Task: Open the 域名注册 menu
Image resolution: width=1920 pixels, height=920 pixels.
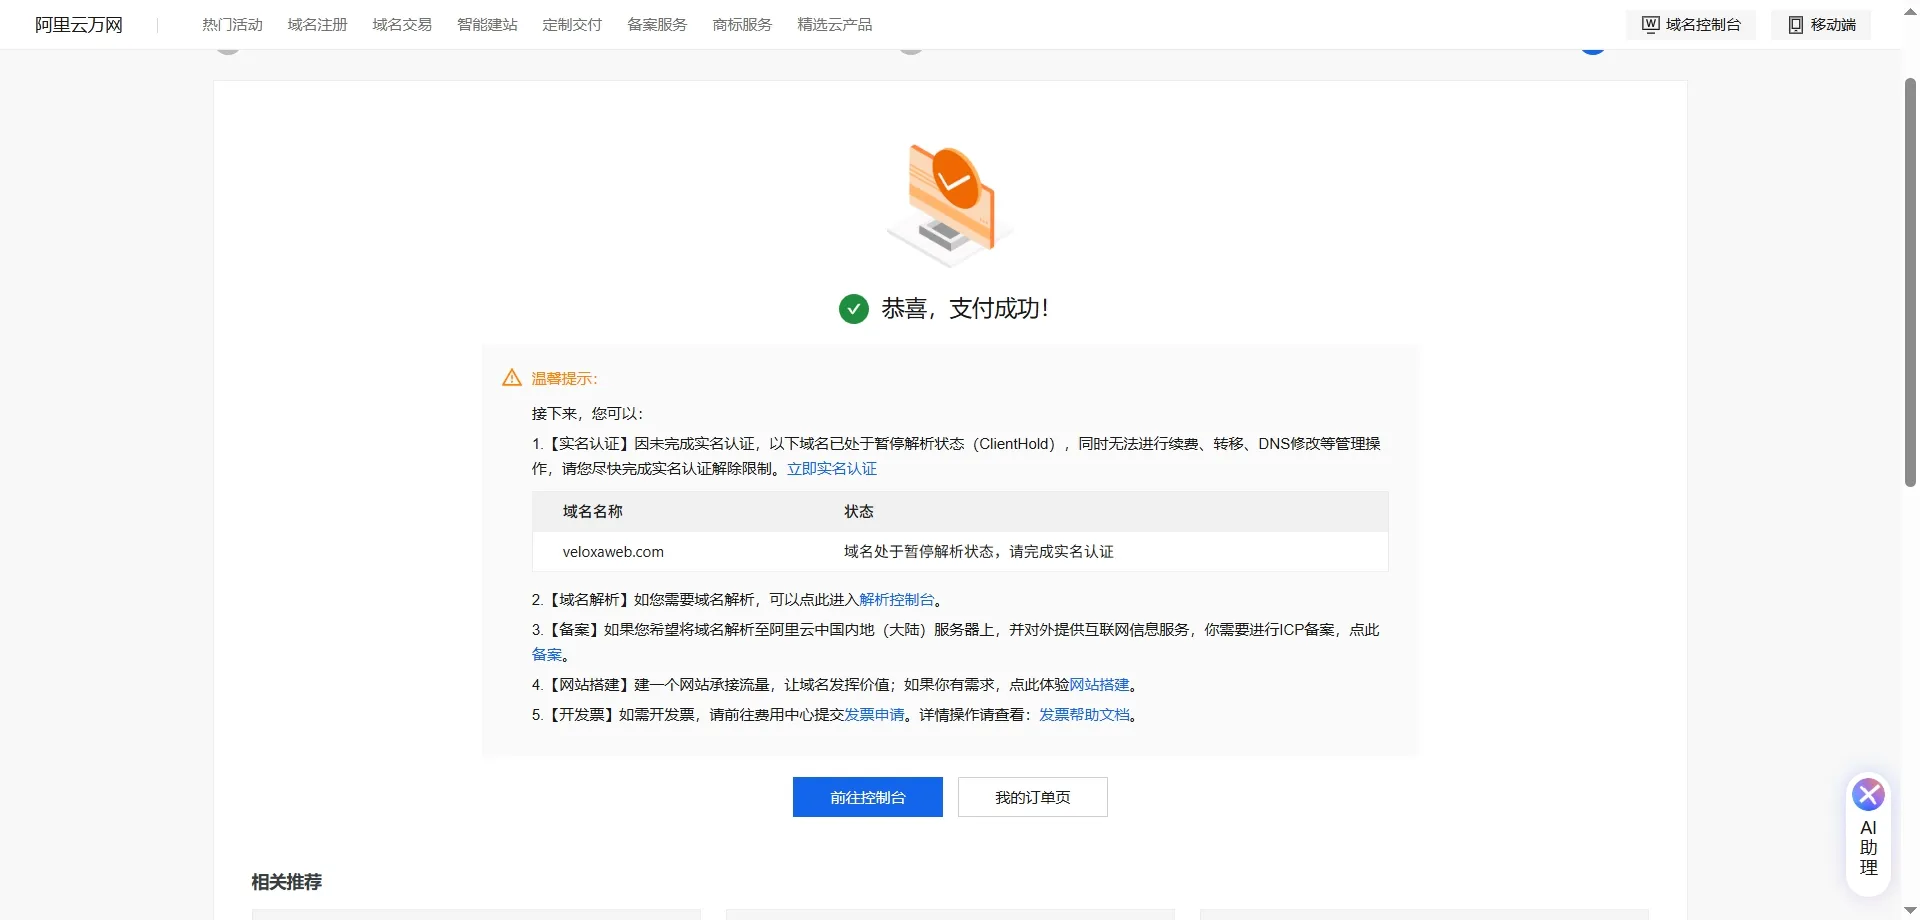Action: [317, 24]
